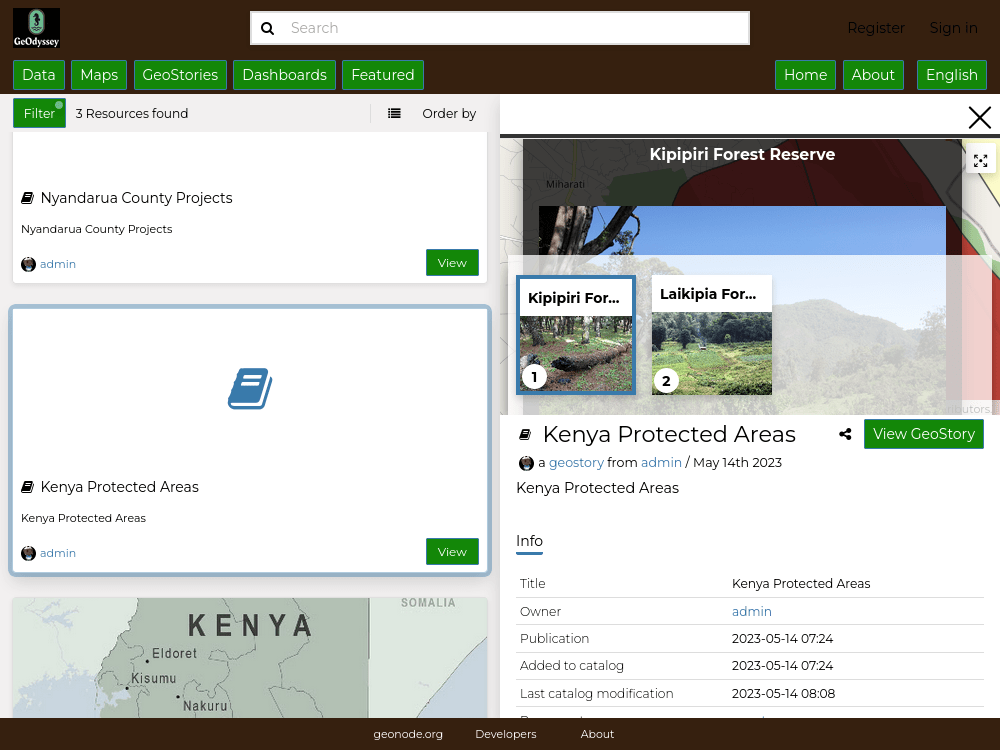The width and height of the screenshot is (1000, 750).
Task: Select the Laikipia Forest thumbnail
Action: [711, 335]
